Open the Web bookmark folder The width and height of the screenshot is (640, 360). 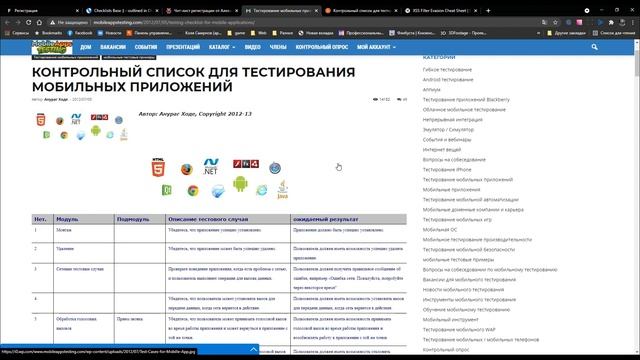pos(259,33)
